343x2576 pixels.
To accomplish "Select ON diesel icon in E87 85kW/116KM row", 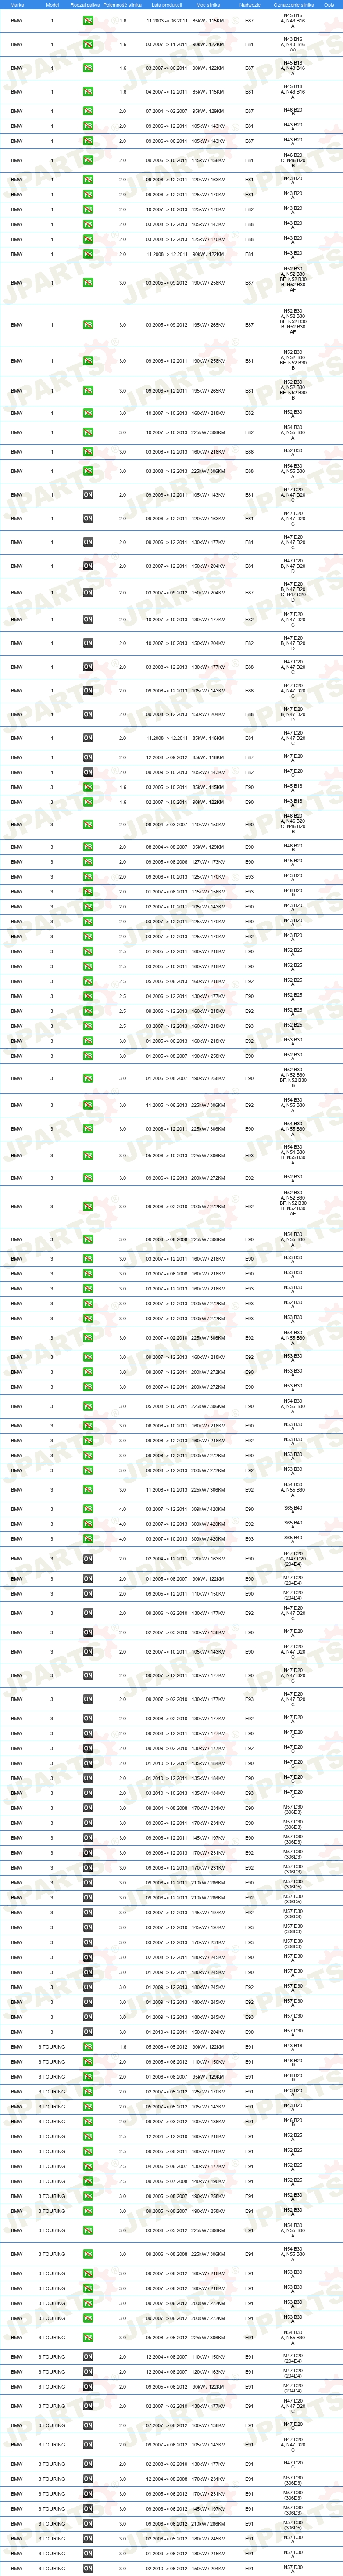I will (x=88, y=757).
